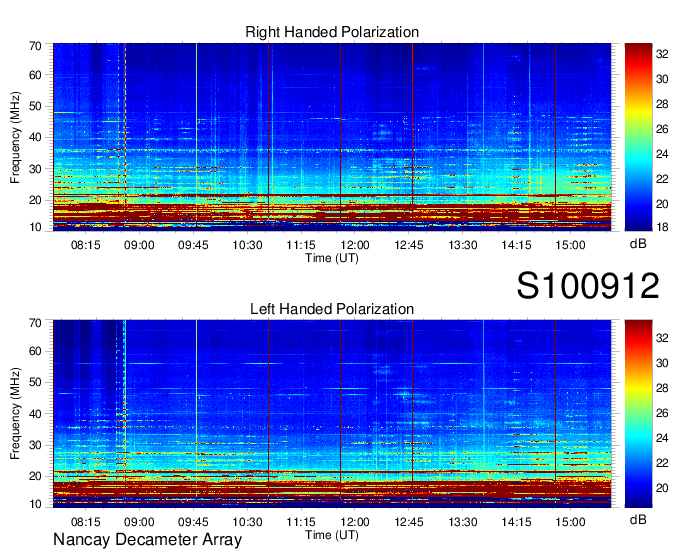
Task: Click 11:15 tick on Right Handed time axis
Action: 301,245
